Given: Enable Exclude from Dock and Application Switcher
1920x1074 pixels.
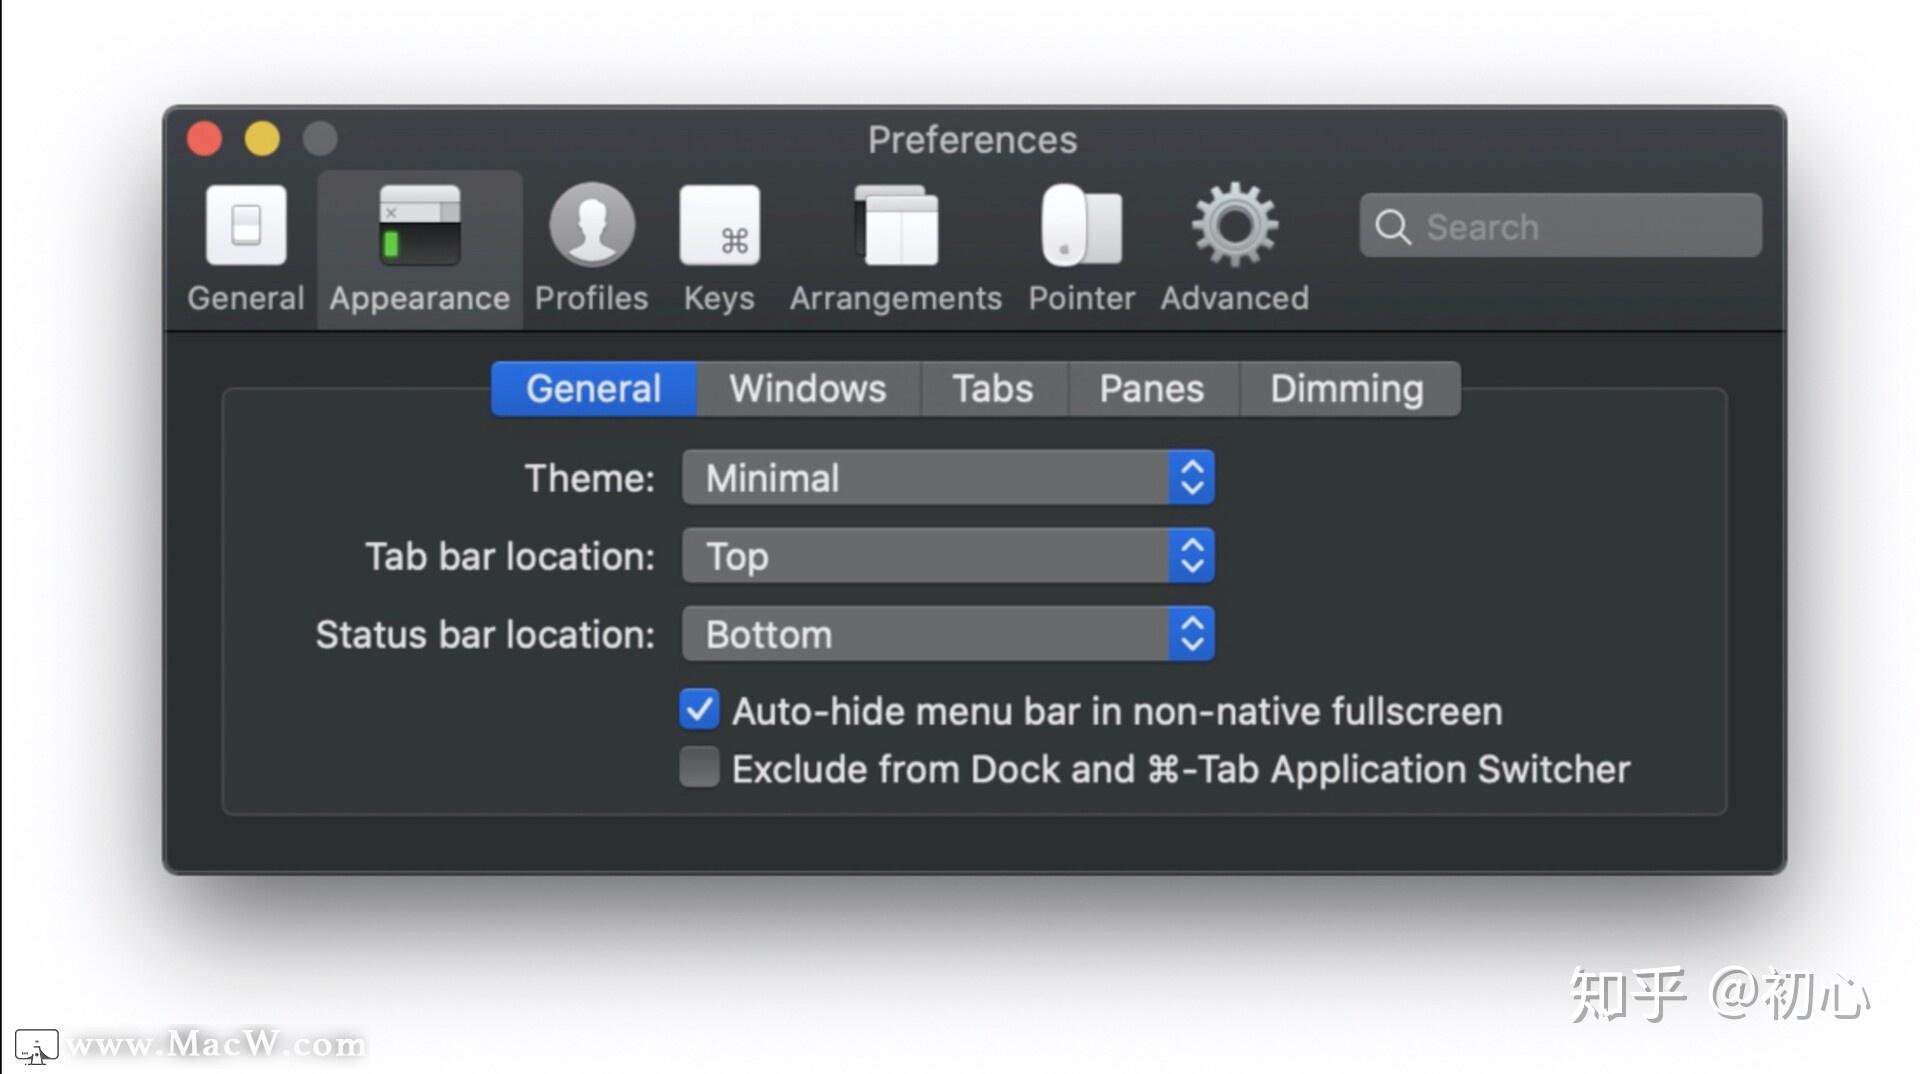Looking at the screenshot, I should pos(699,768).
